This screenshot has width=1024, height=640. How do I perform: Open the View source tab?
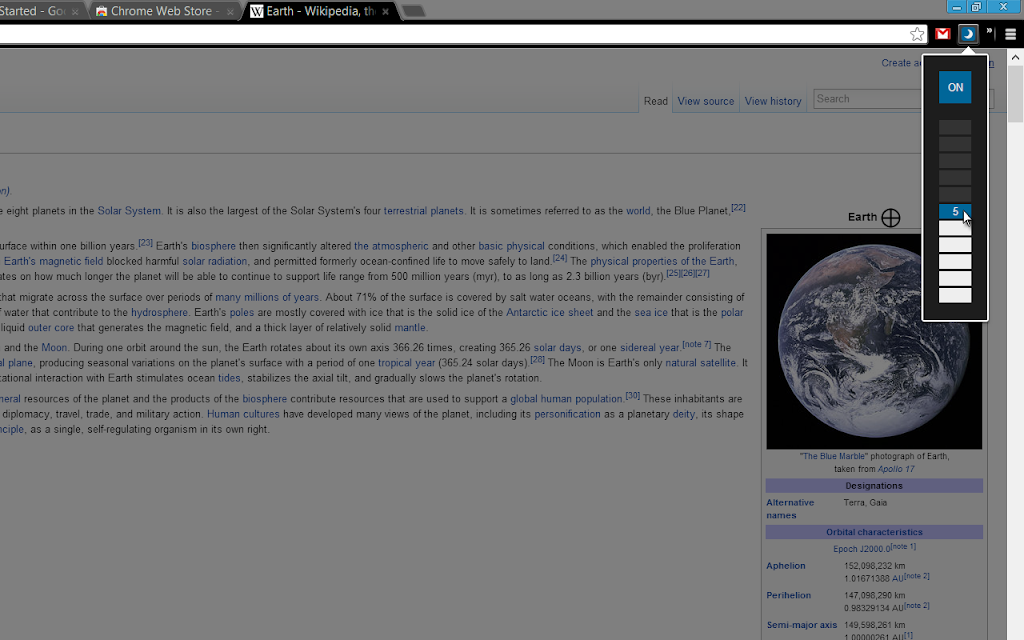705,101
